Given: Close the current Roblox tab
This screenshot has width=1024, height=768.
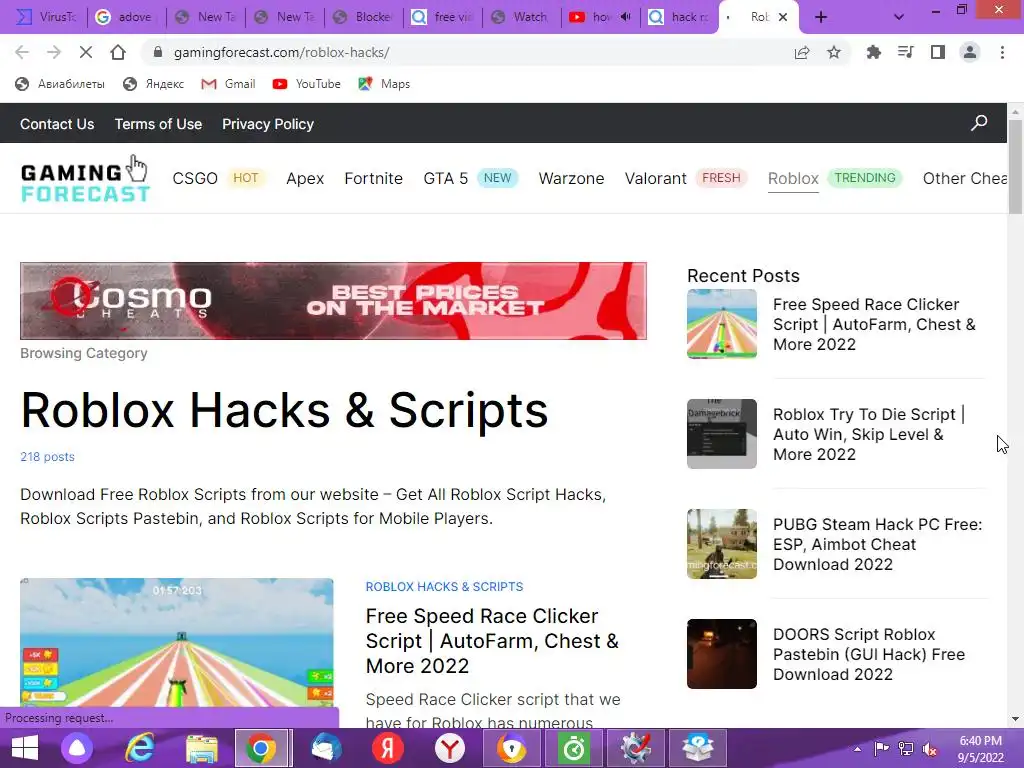Looking at the screenshot, I should click(x=783, y=17).
